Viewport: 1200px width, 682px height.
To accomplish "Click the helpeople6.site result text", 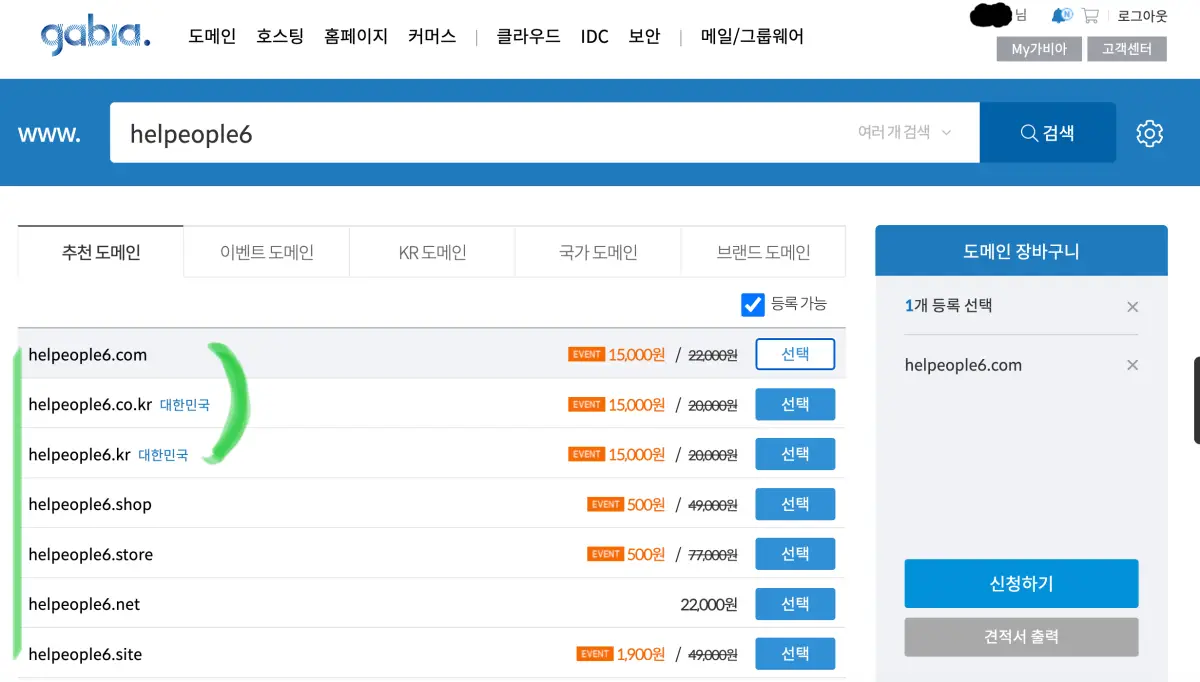I will pyautogui.click(x=85, y=655).
